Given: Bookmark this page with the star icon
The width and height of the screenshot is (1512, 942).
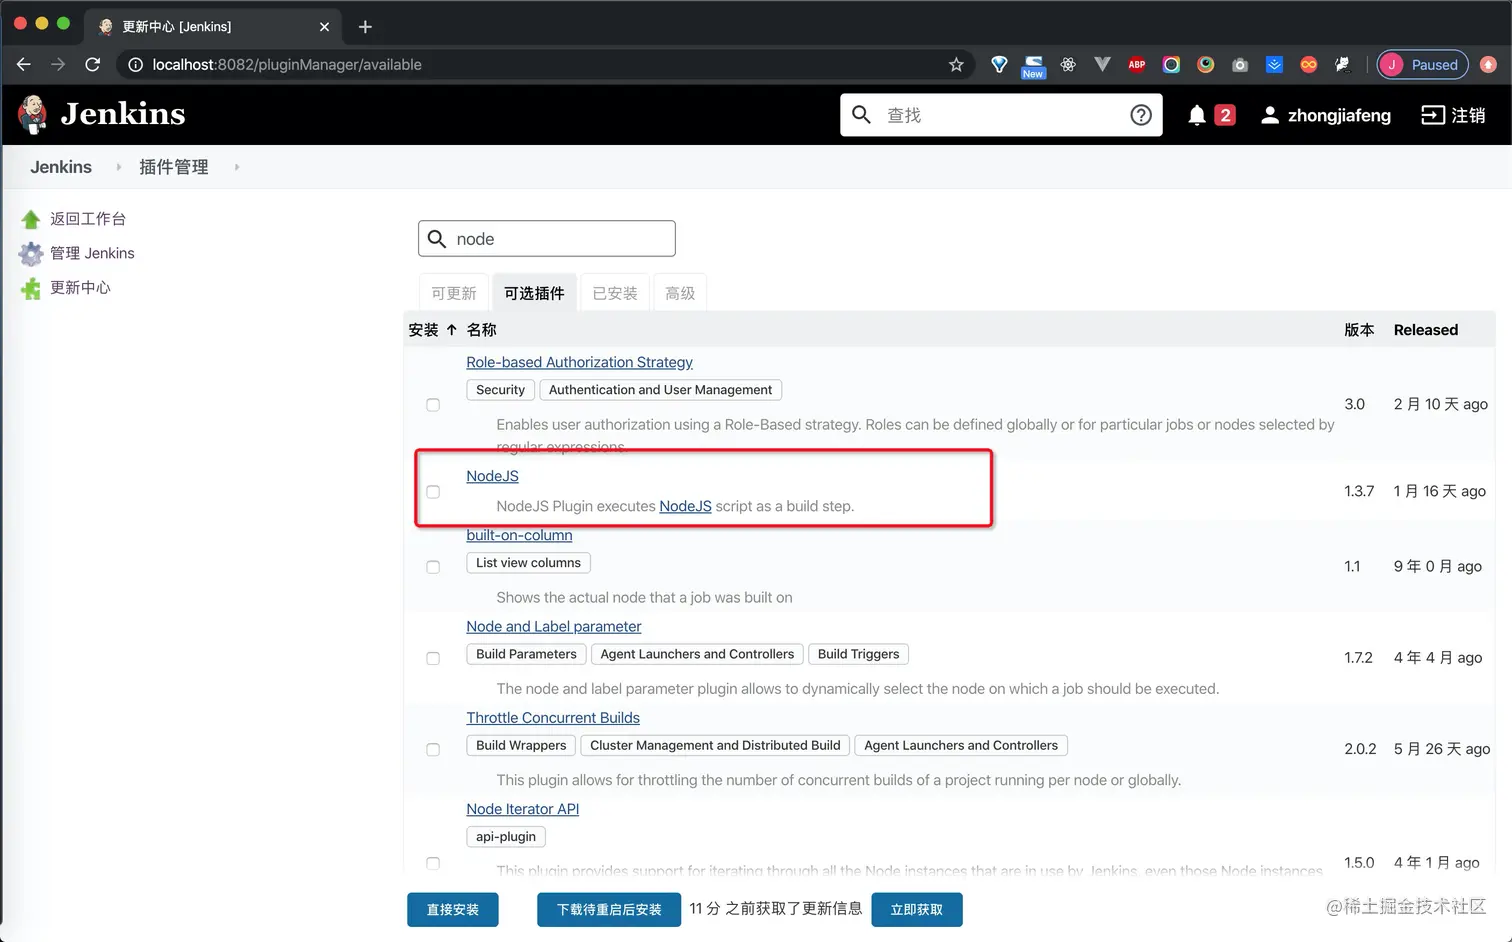Looking at the screenshot, I should 956,64.
